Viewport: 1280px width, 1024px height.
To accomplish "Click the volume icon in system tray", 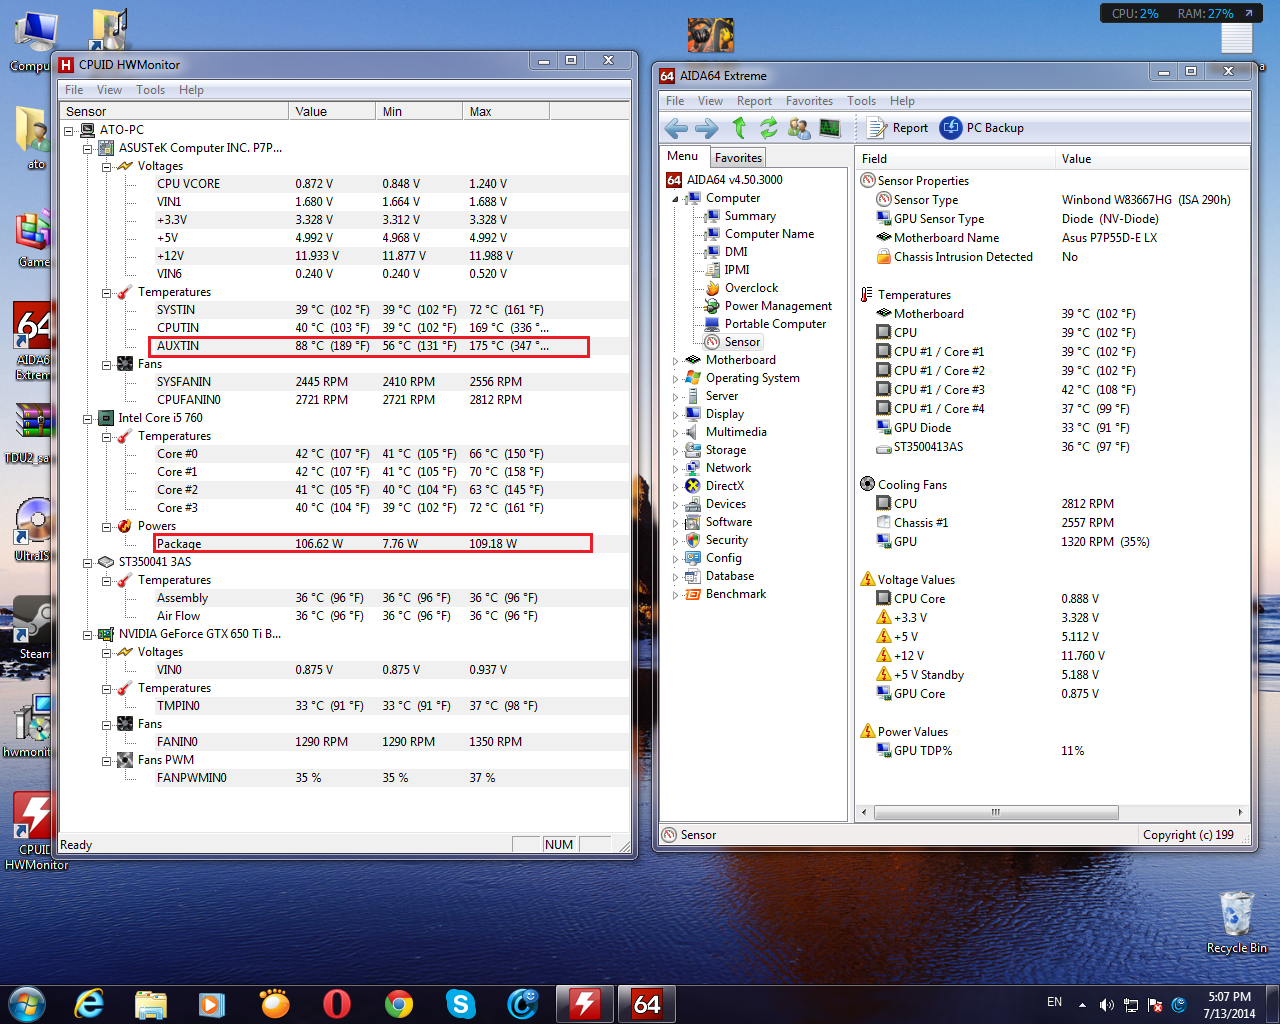I will pos(1106,1005).
